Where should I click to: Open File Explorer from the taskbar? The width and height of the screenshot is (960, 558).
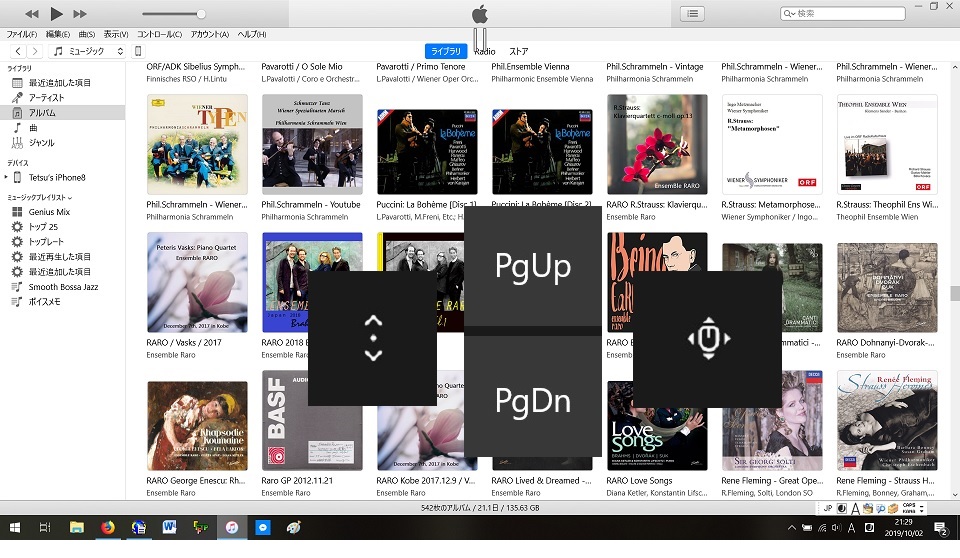point(77,527)
